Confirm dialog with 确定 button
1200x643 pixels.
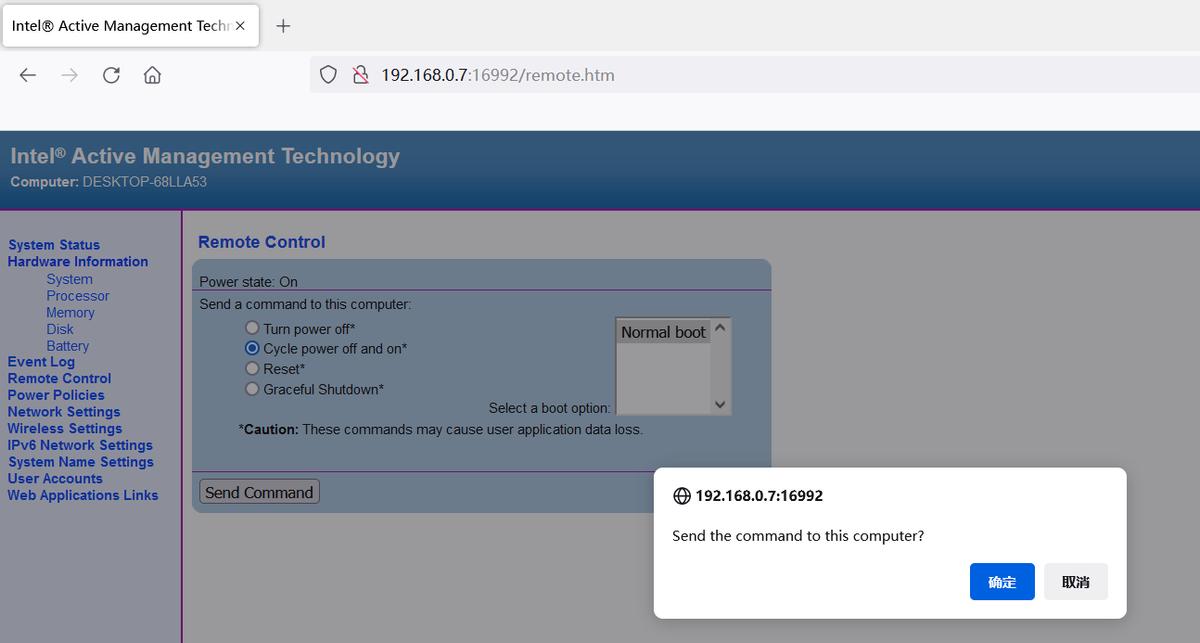point(1002,582)
